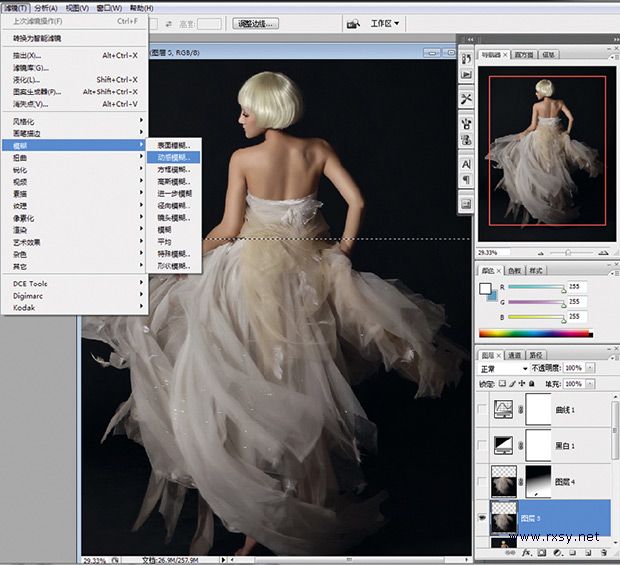Screen dimensions: 620x565
Task: Open the opacity 100% arrow dropdown
Action: coord(590,368)
